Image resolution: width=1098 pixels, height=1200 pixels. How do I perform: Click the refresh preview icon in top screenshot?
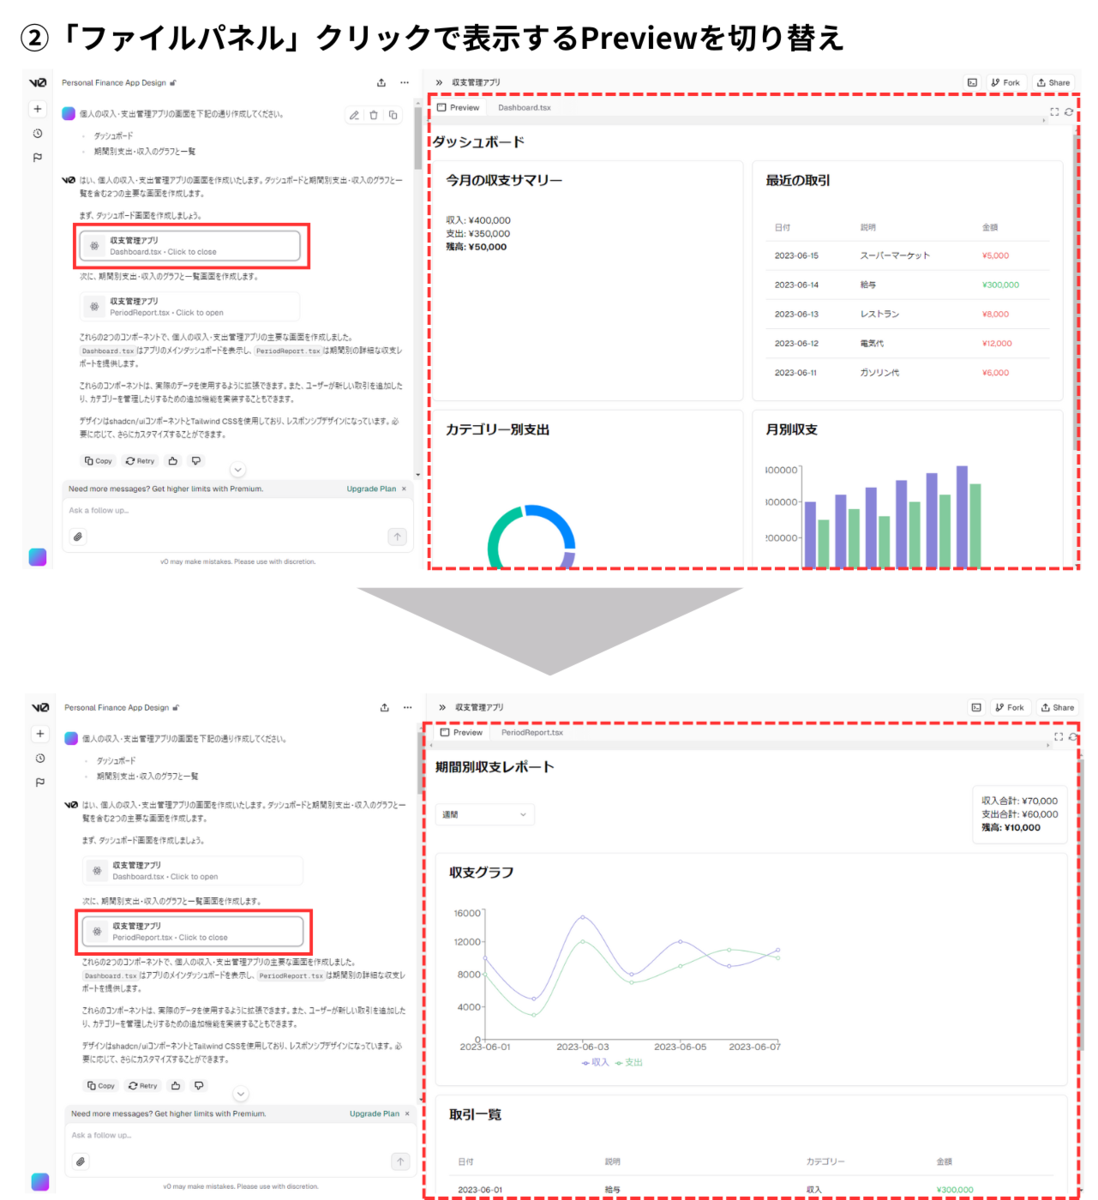click(x=1069, y=112)
